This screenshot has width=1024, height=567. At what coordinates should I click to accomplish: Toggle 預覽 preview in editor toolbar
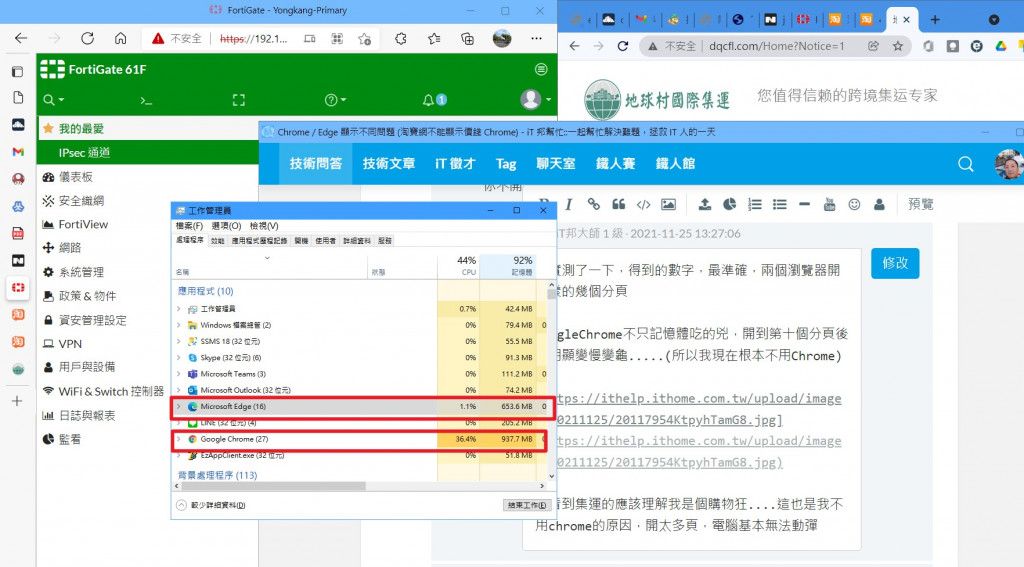(x=920, y=204)
